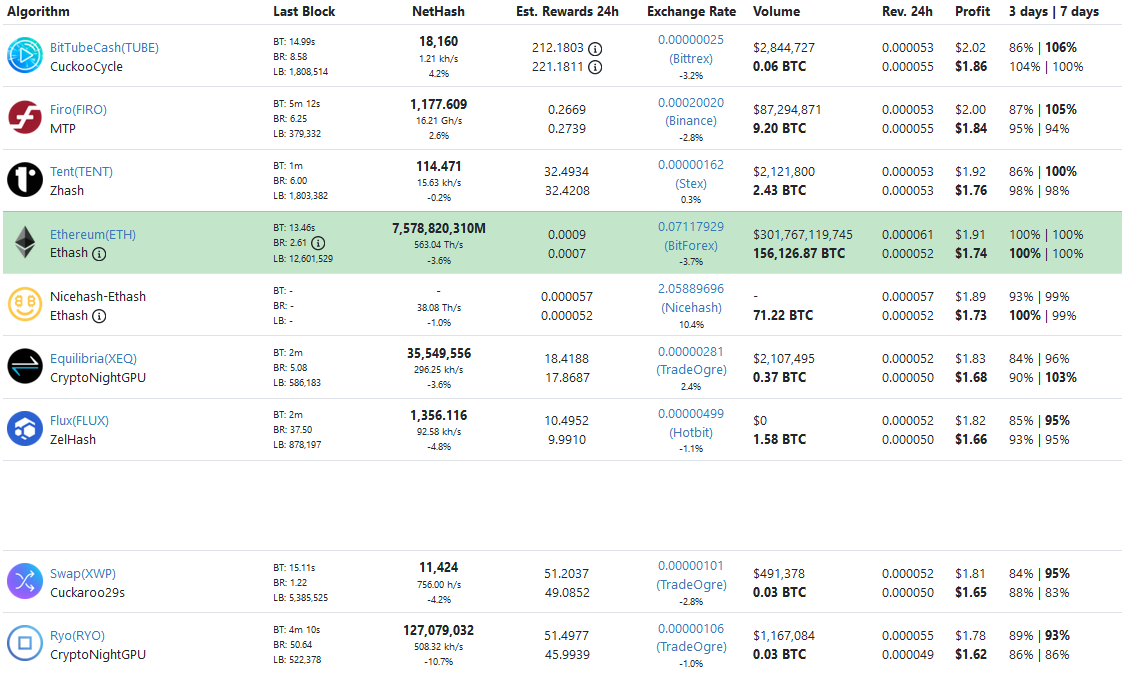Click the LB: 12,601,529 last block
The width and height of the screenshot is (1125, 674).
pyautogui.click(x=303, y=258)
